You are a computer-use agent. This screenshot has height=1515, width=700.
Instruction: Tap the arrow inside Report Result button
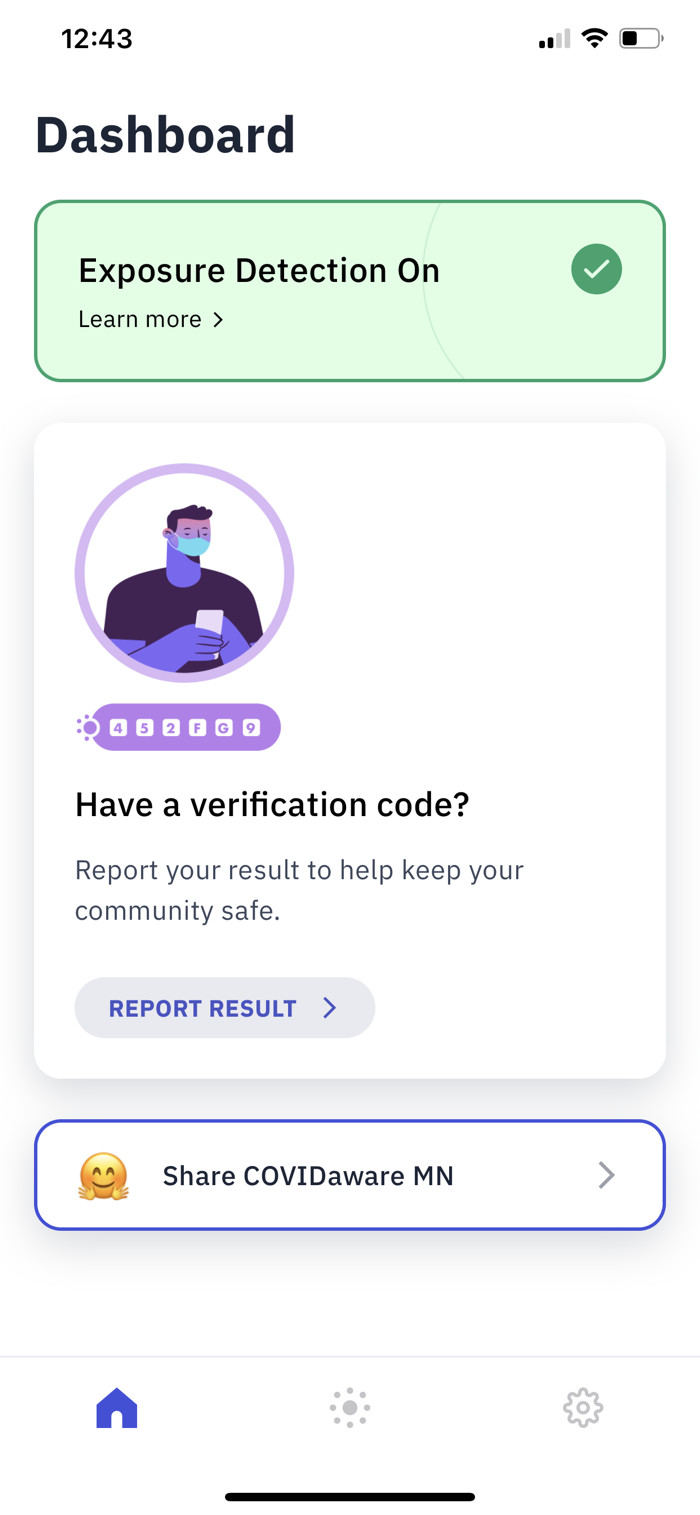pos(330,1008)
